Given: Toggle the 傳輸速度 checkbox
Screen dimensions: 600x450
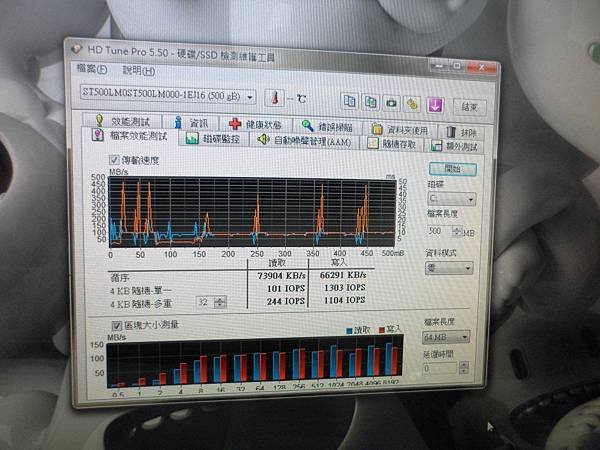Looking at the screenshot, I should tap(114, 160).
